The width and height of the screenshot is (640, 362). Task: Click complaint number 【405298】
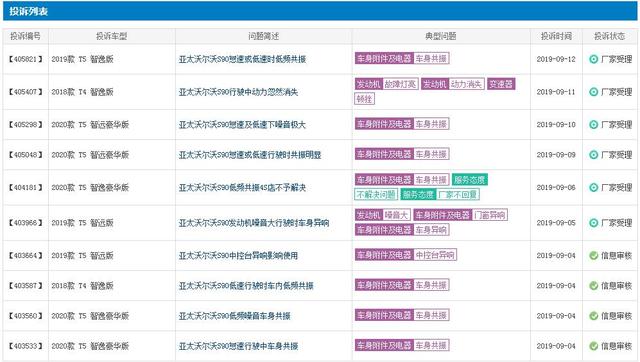25,124
